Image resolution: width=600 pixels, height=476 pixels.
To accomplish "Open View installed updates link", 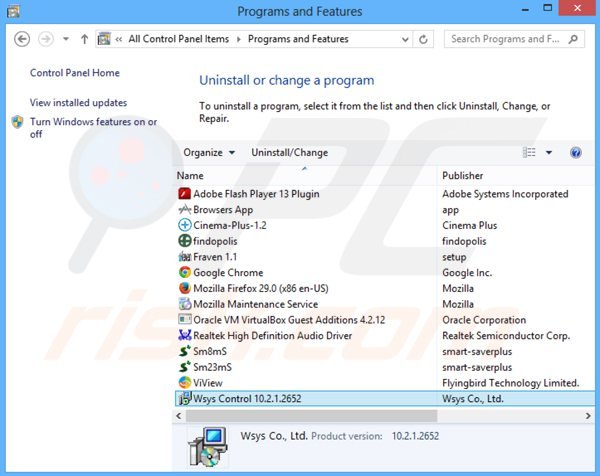I will [78, 103].
